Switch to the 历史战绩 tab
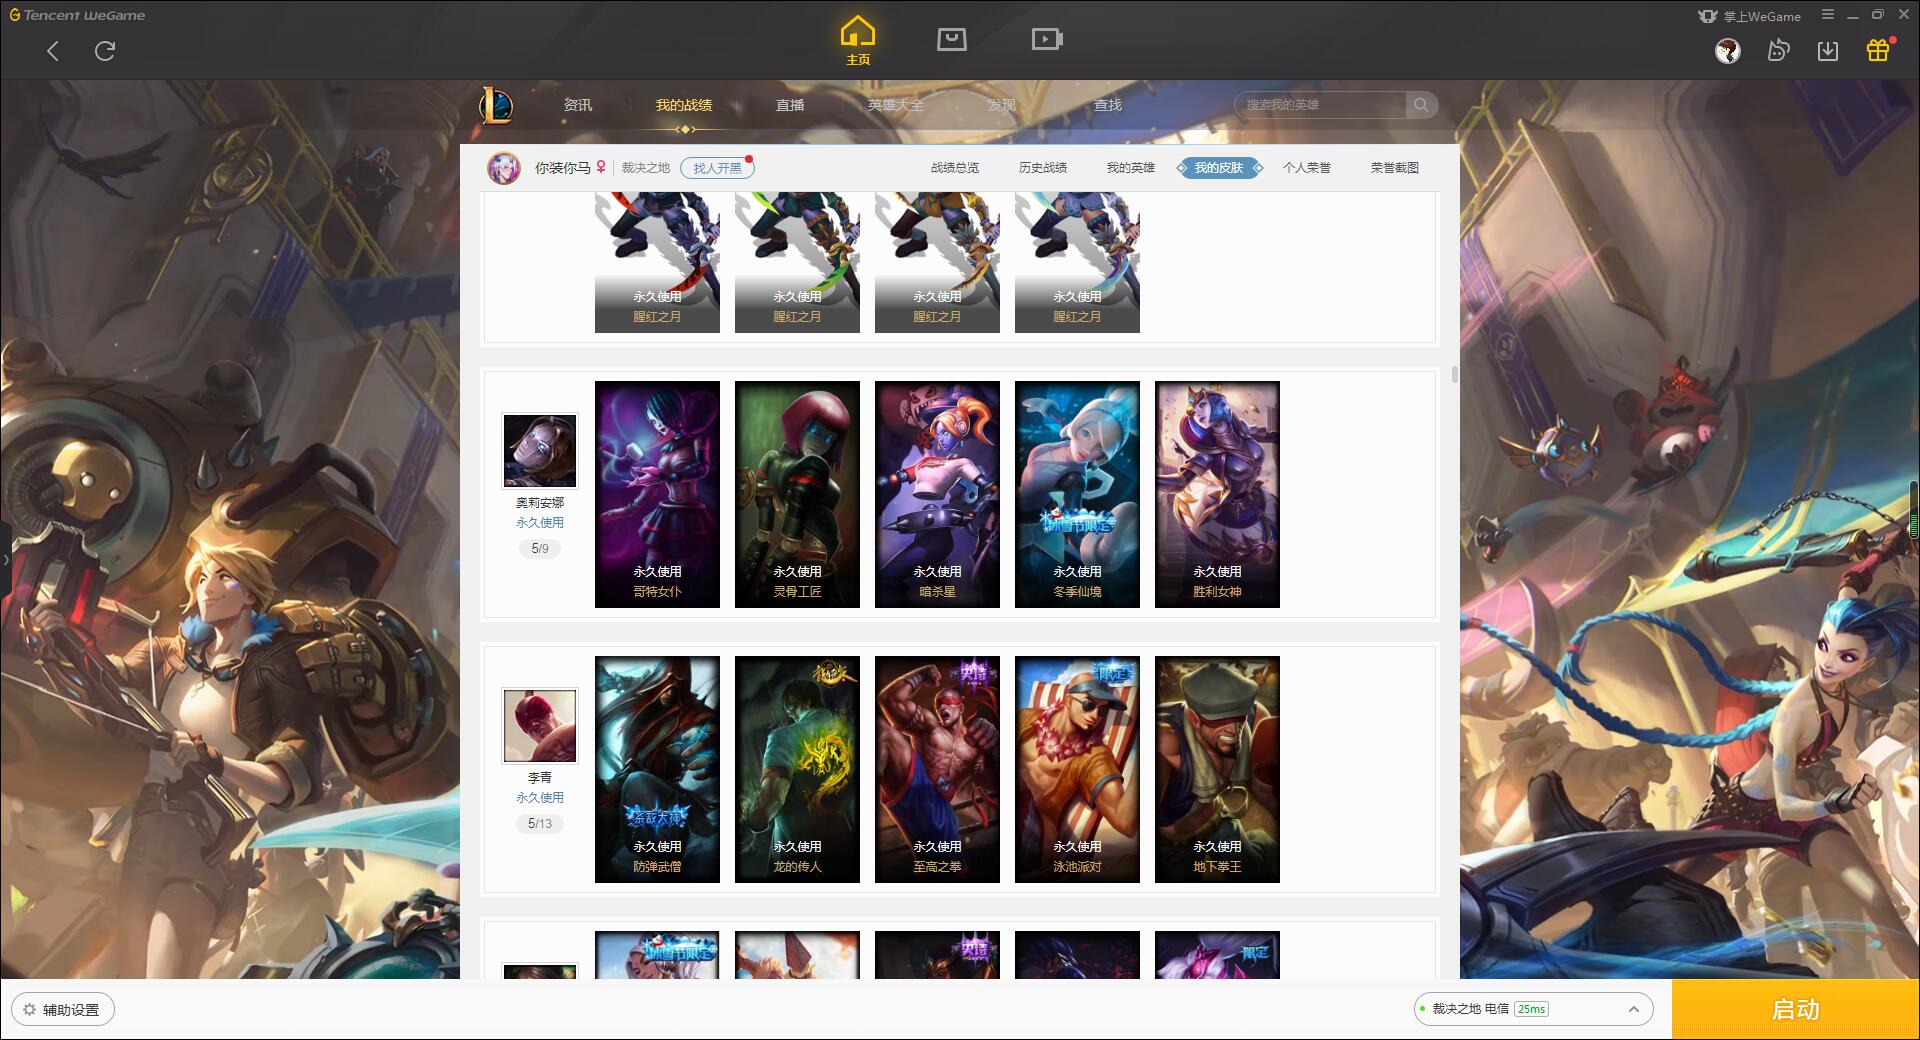This screenshot has height=1040, width=1920. point(1043,168)
